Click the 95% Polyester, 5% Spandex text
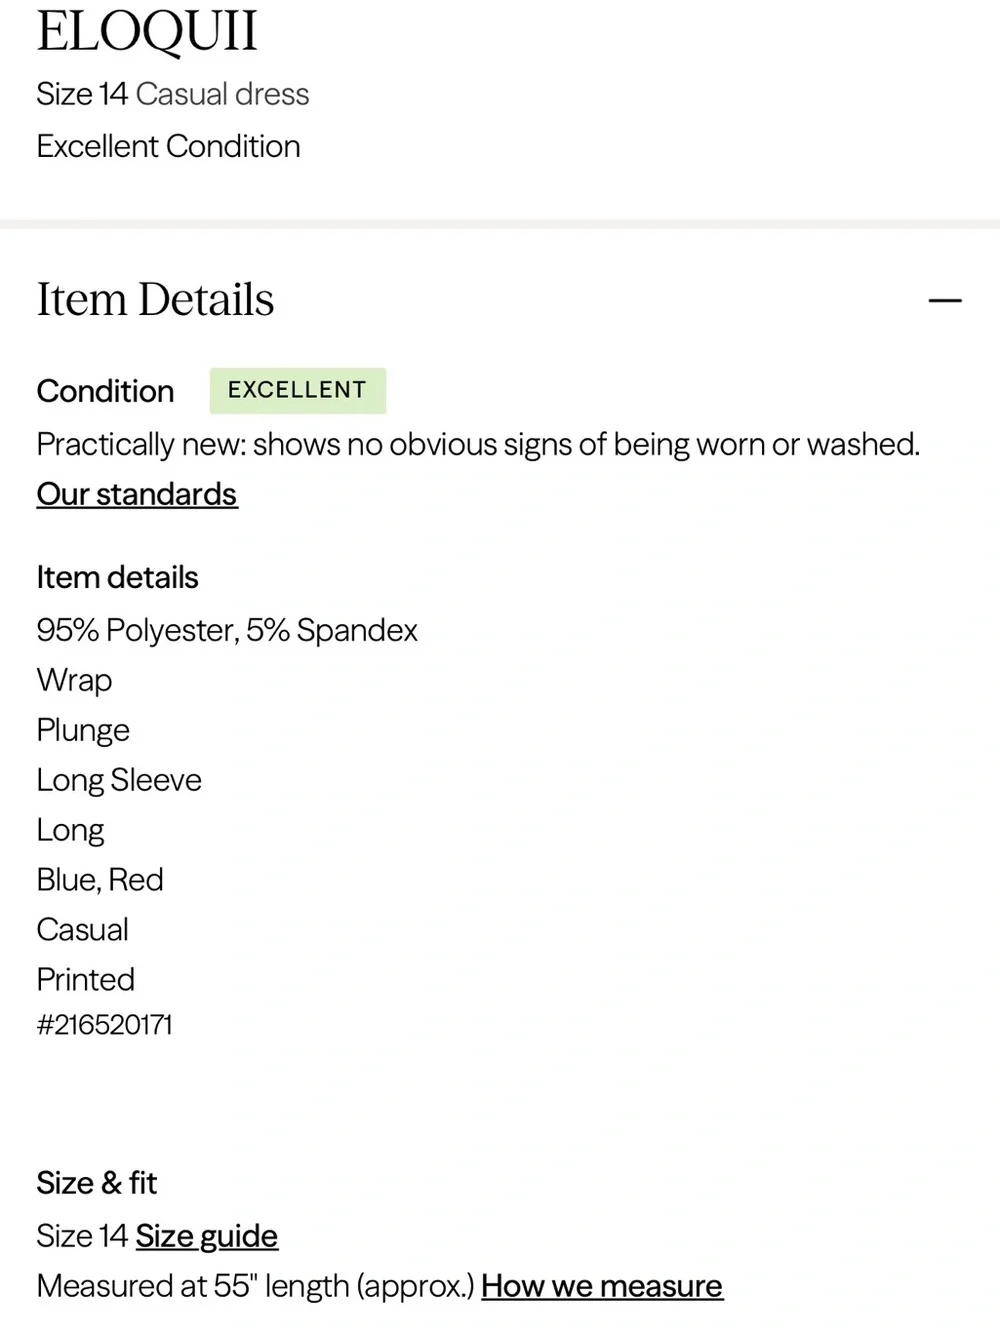 [x=227, y=630]
